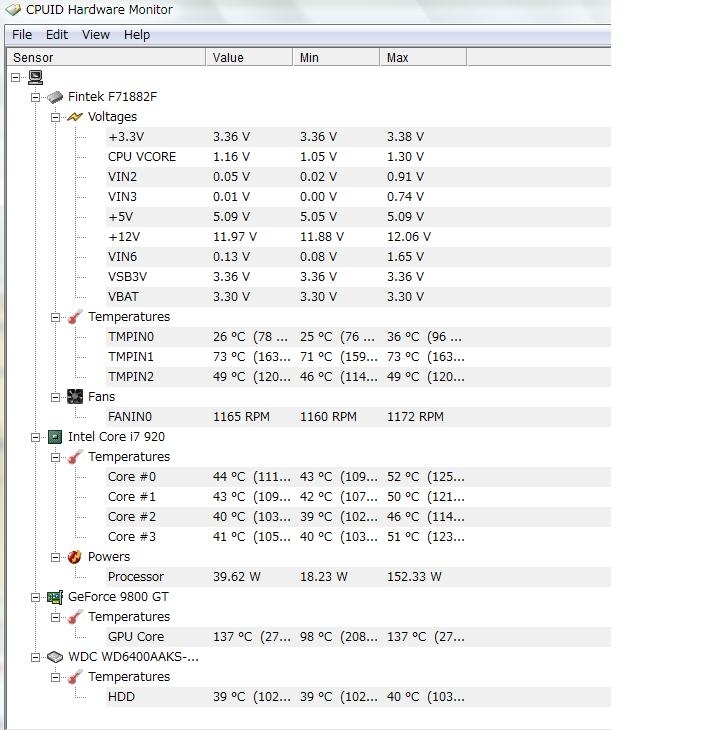The height and width of the screenshot is (730, 720).
Task: Click the 152.33 W max power value
Action: click(x=414, y=577)
